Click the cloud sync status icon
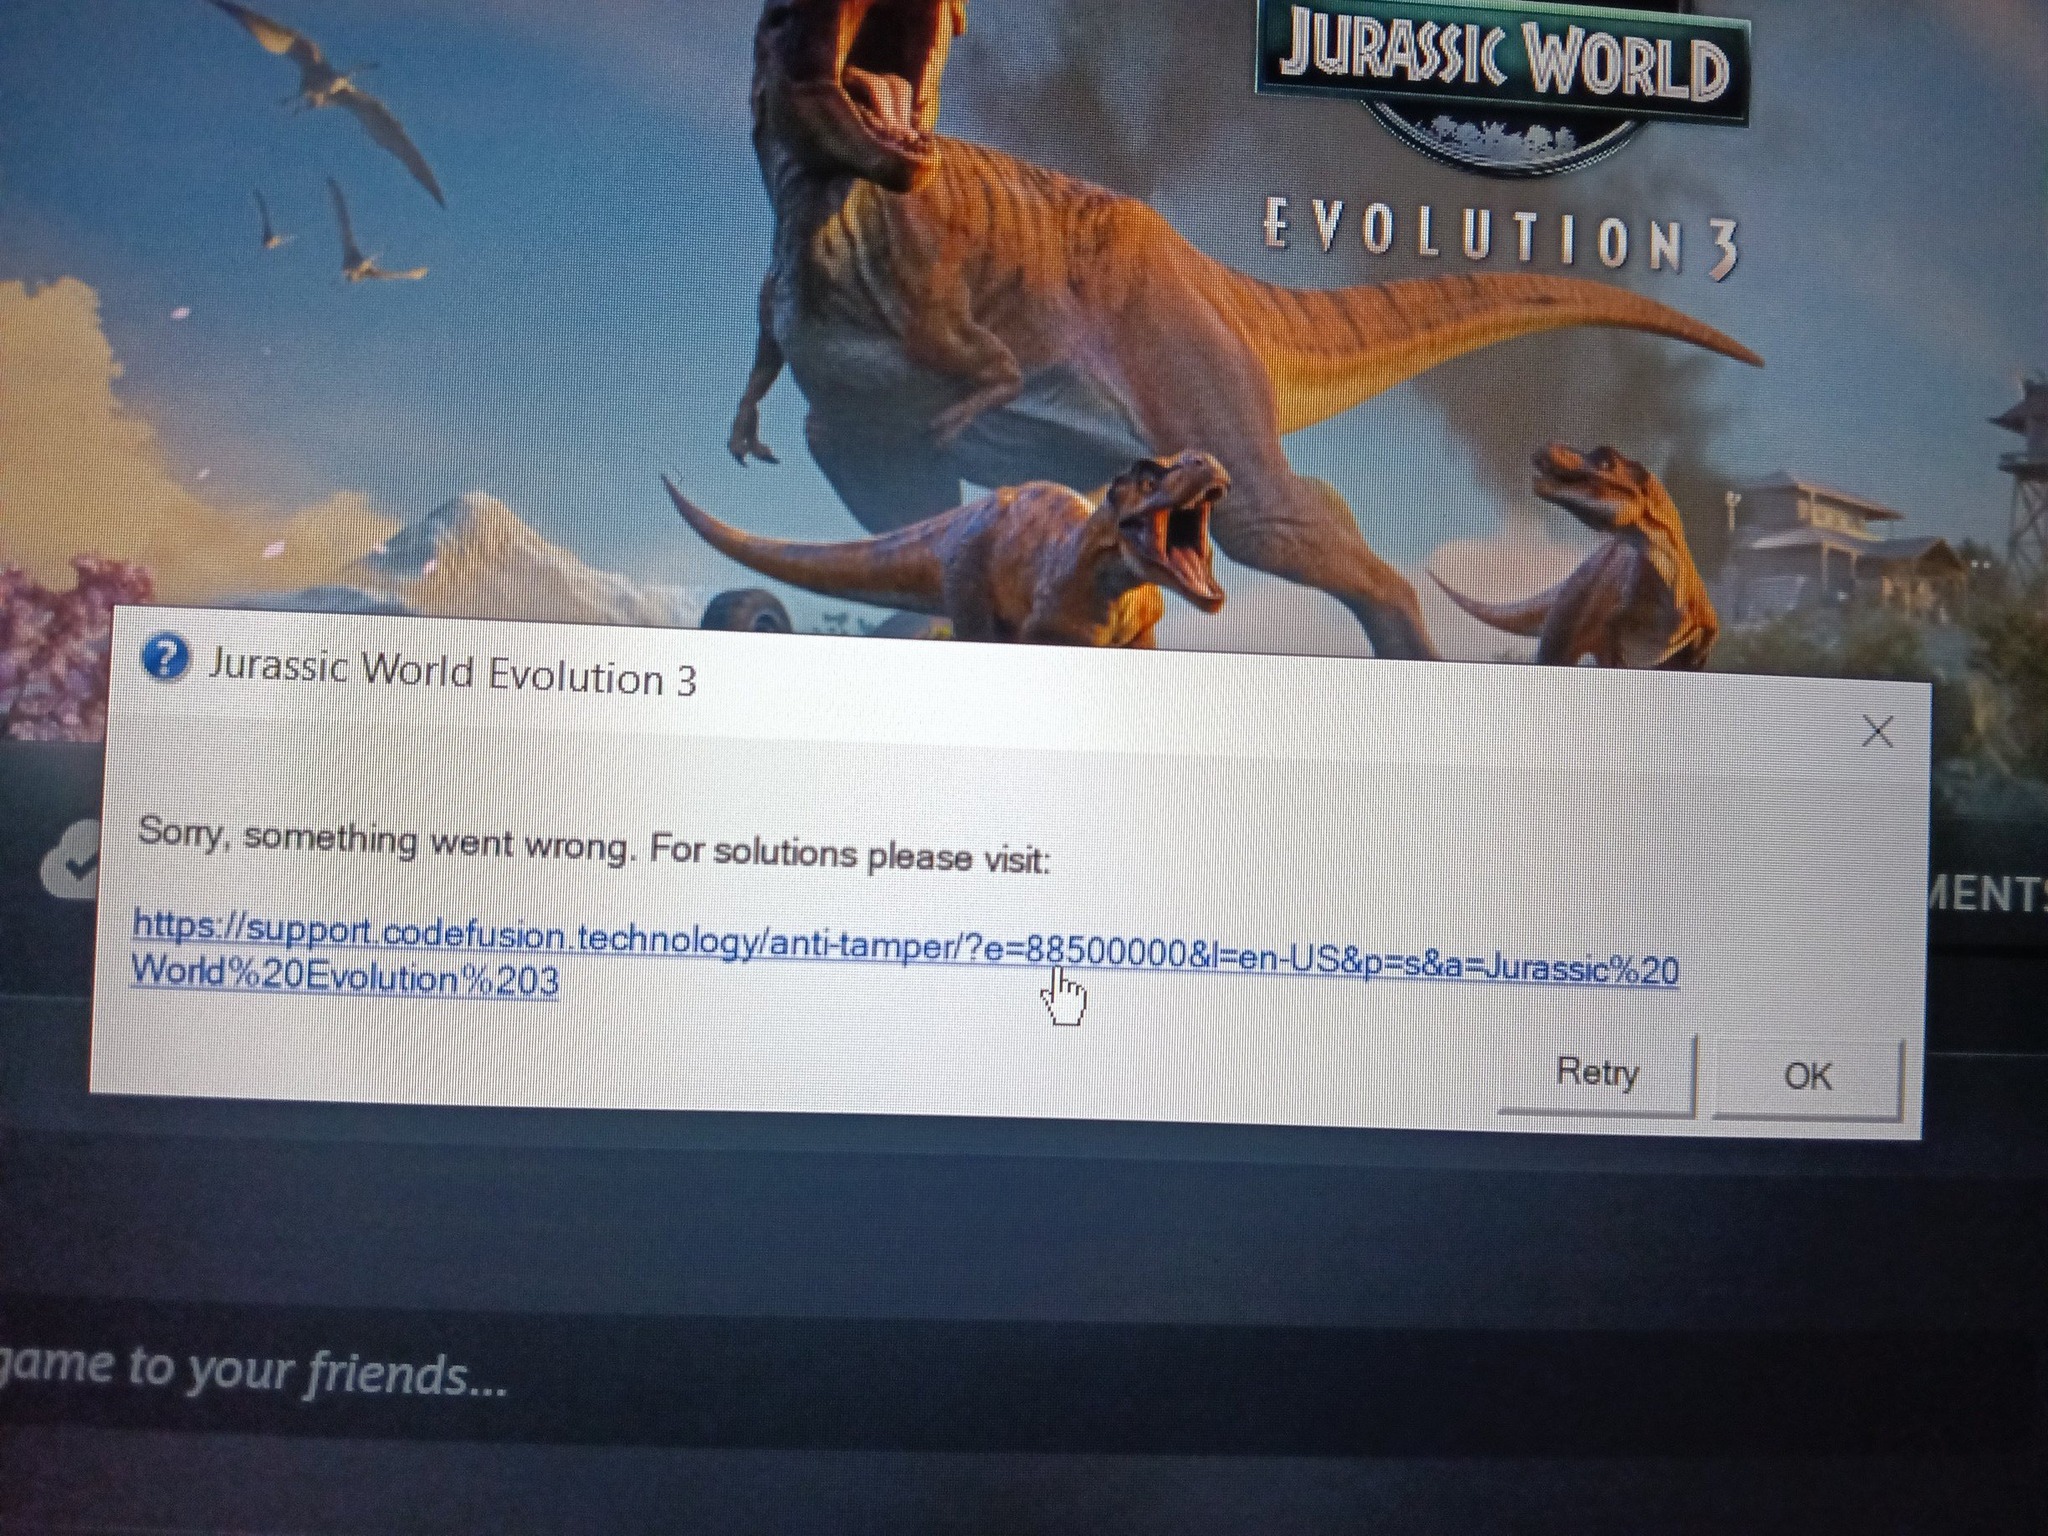Screen dimensions: 2048x1536 point(70,862)
